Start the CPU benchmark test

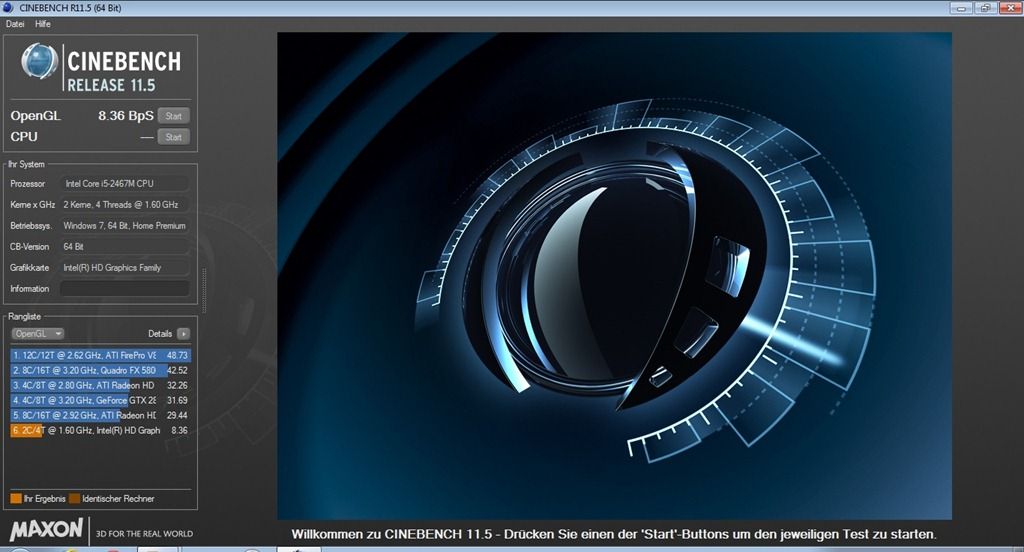pos(174,137)
